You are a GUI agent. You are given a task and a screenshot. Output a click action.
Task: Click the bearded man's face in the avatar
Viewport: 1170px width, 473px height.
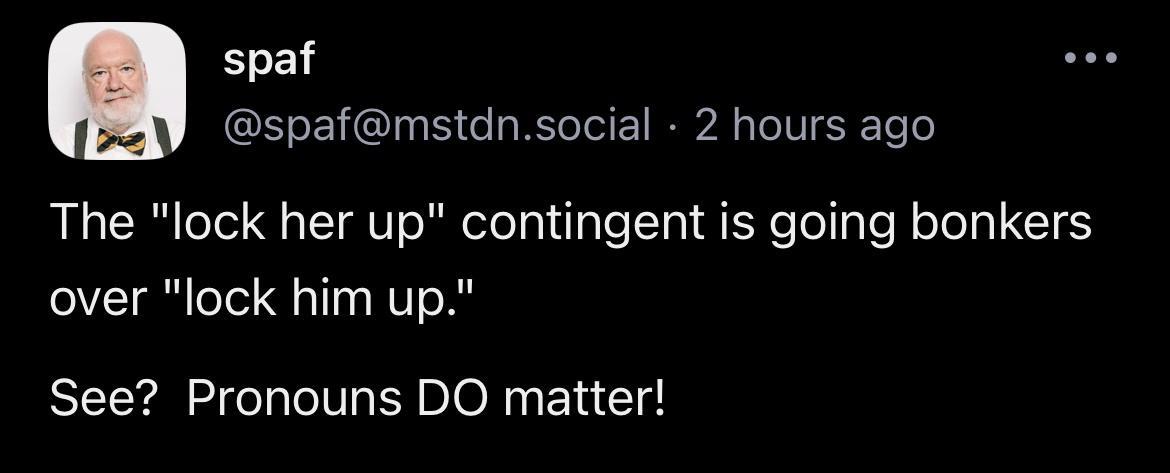[x=117, y=83]
